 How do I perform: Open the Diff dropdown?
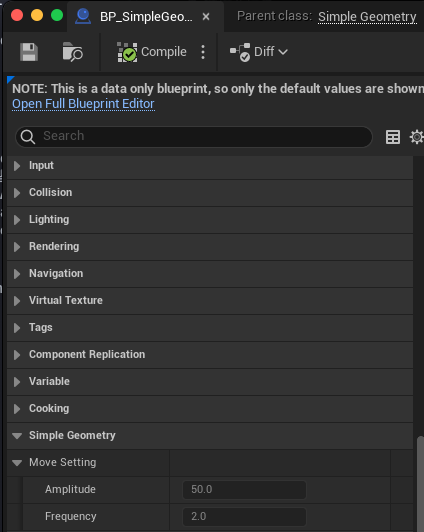point(259,52)
